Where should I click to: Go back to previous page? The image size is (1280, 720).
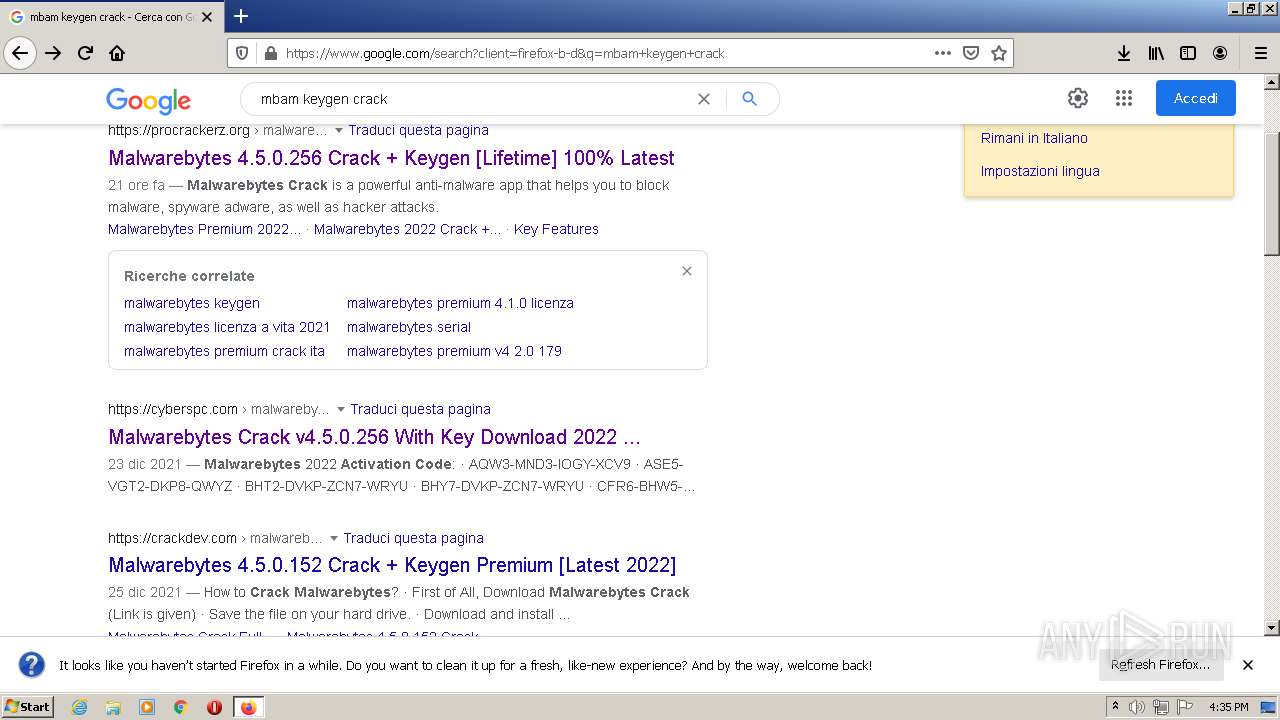point(20,53)
